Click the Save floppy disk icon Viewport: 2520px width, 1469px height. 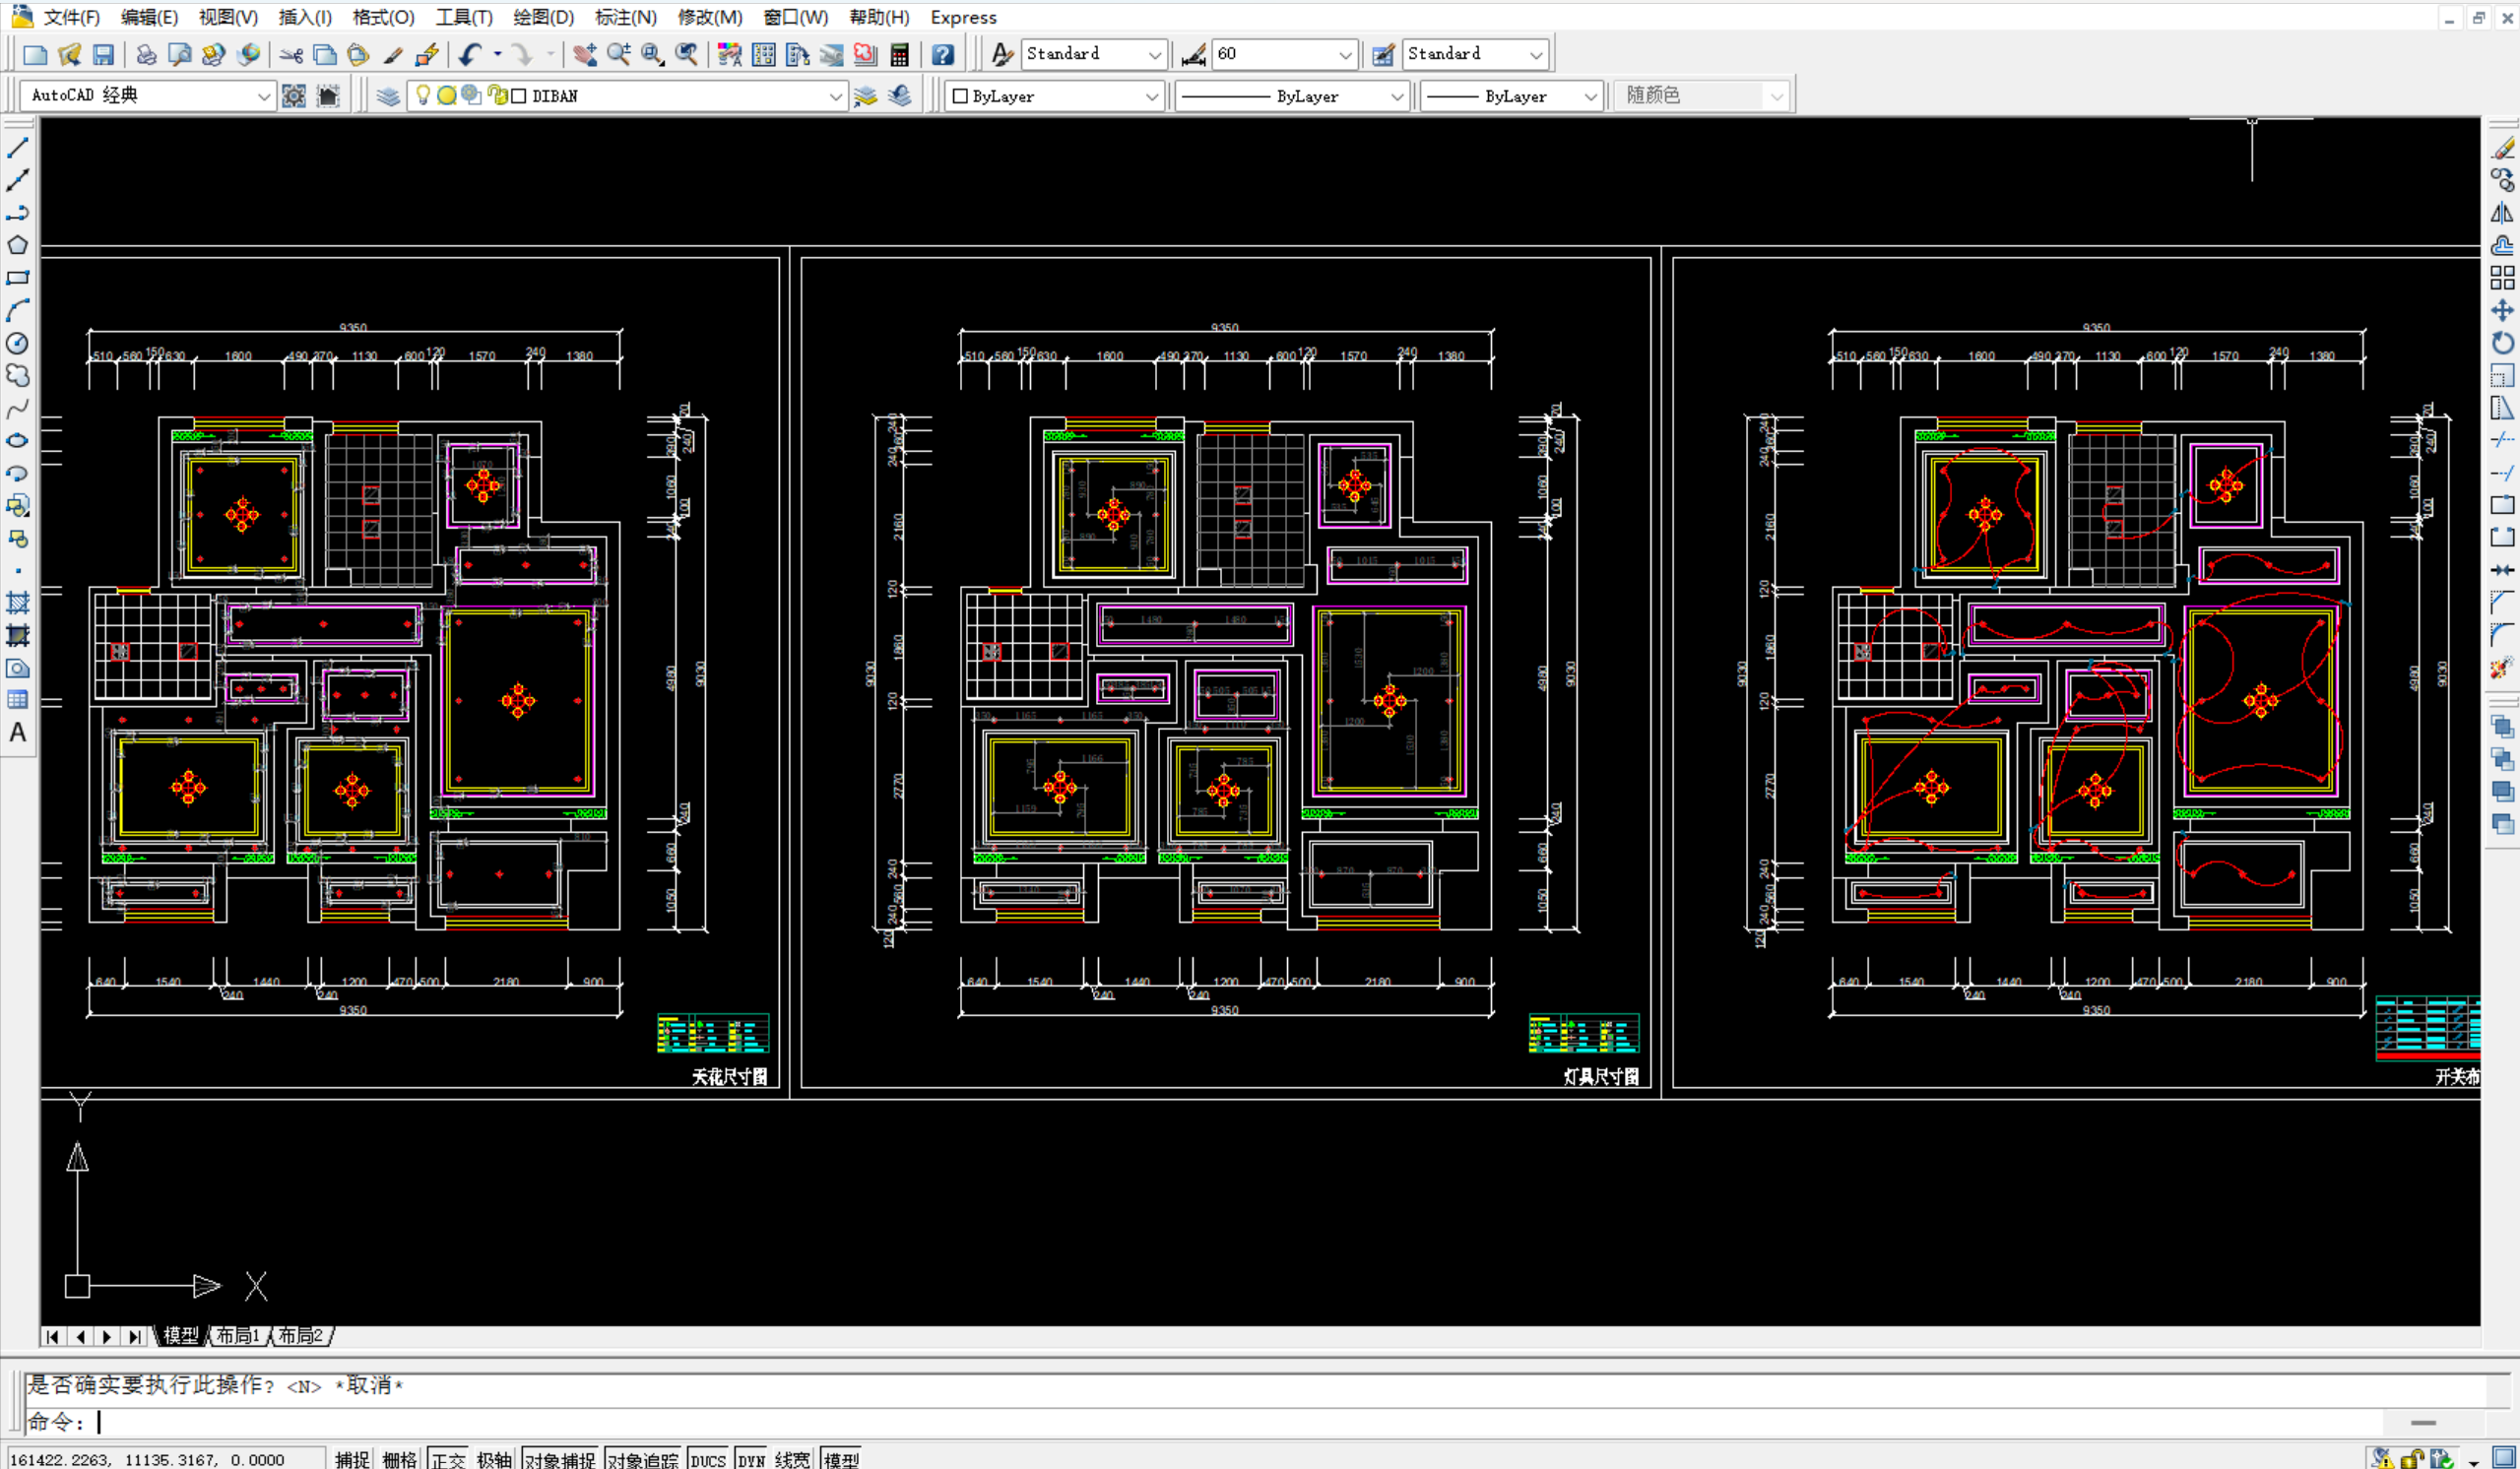pyautogui.click(x=103, y=55)
